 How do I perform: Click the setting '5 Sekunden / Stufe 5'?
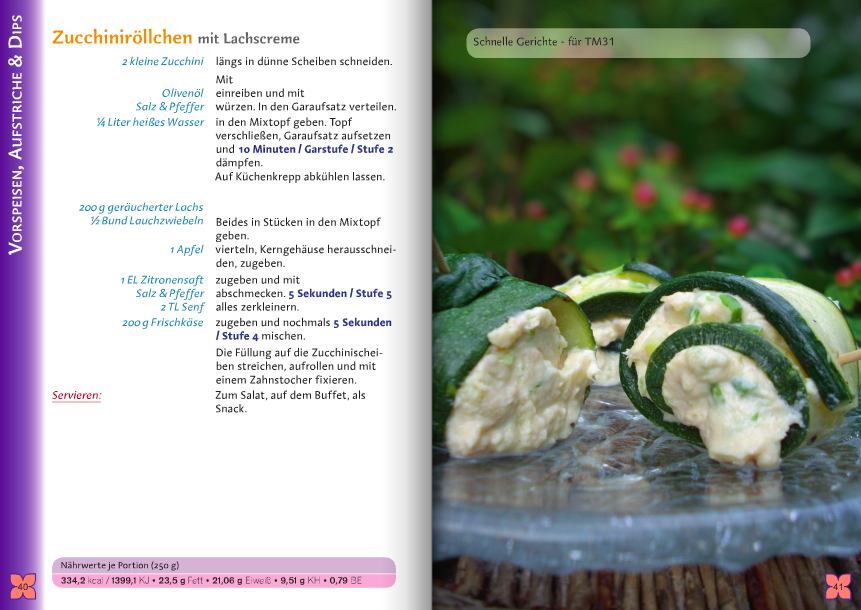pyautogui.click(x=340, y=294)
